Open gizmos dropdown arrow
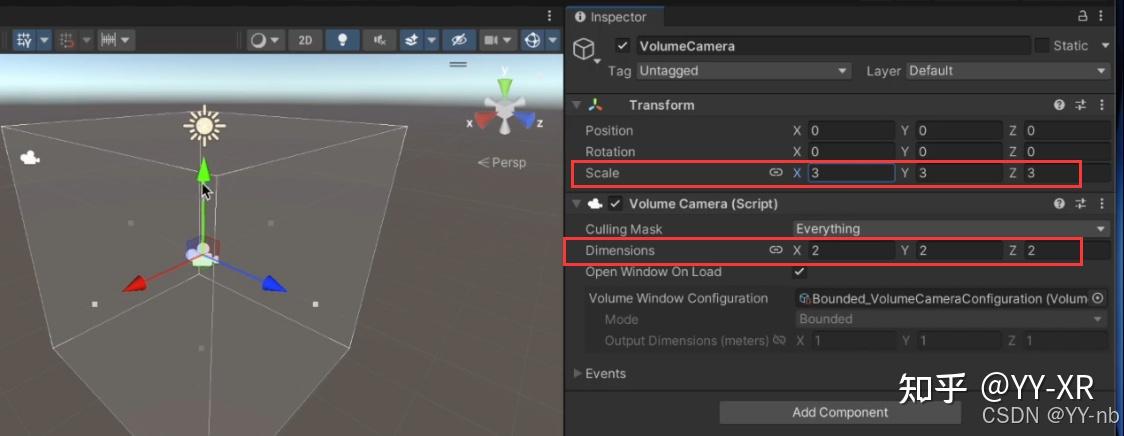 pyautogui.click(x=553, y=40)
